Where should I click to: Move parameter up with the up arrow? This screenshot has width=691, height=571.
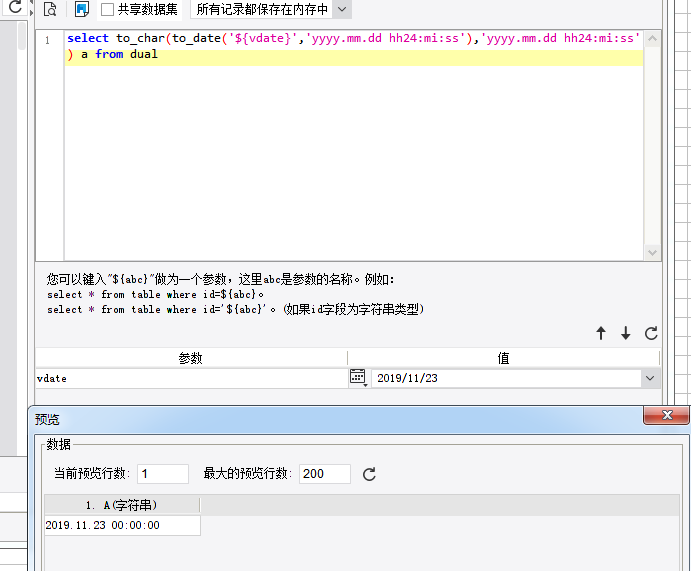pos(601,333)
